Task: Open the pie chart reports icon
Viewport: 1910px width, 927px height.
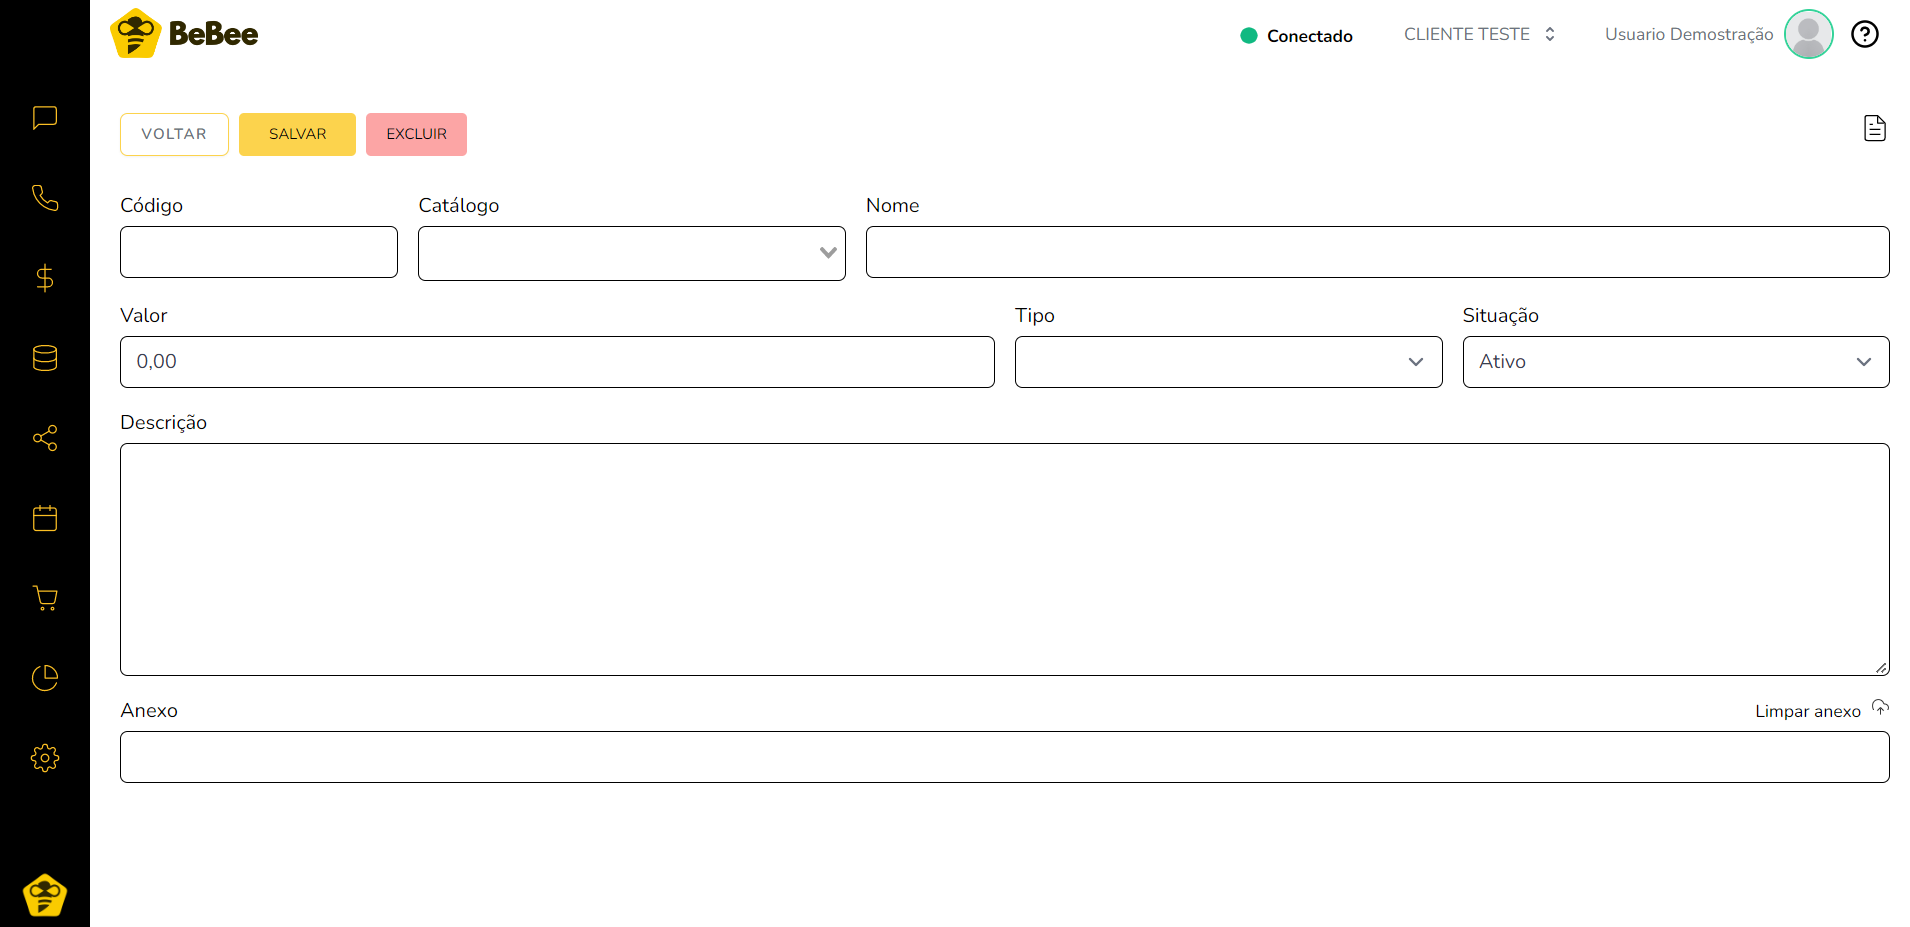Action: (45, 678)
